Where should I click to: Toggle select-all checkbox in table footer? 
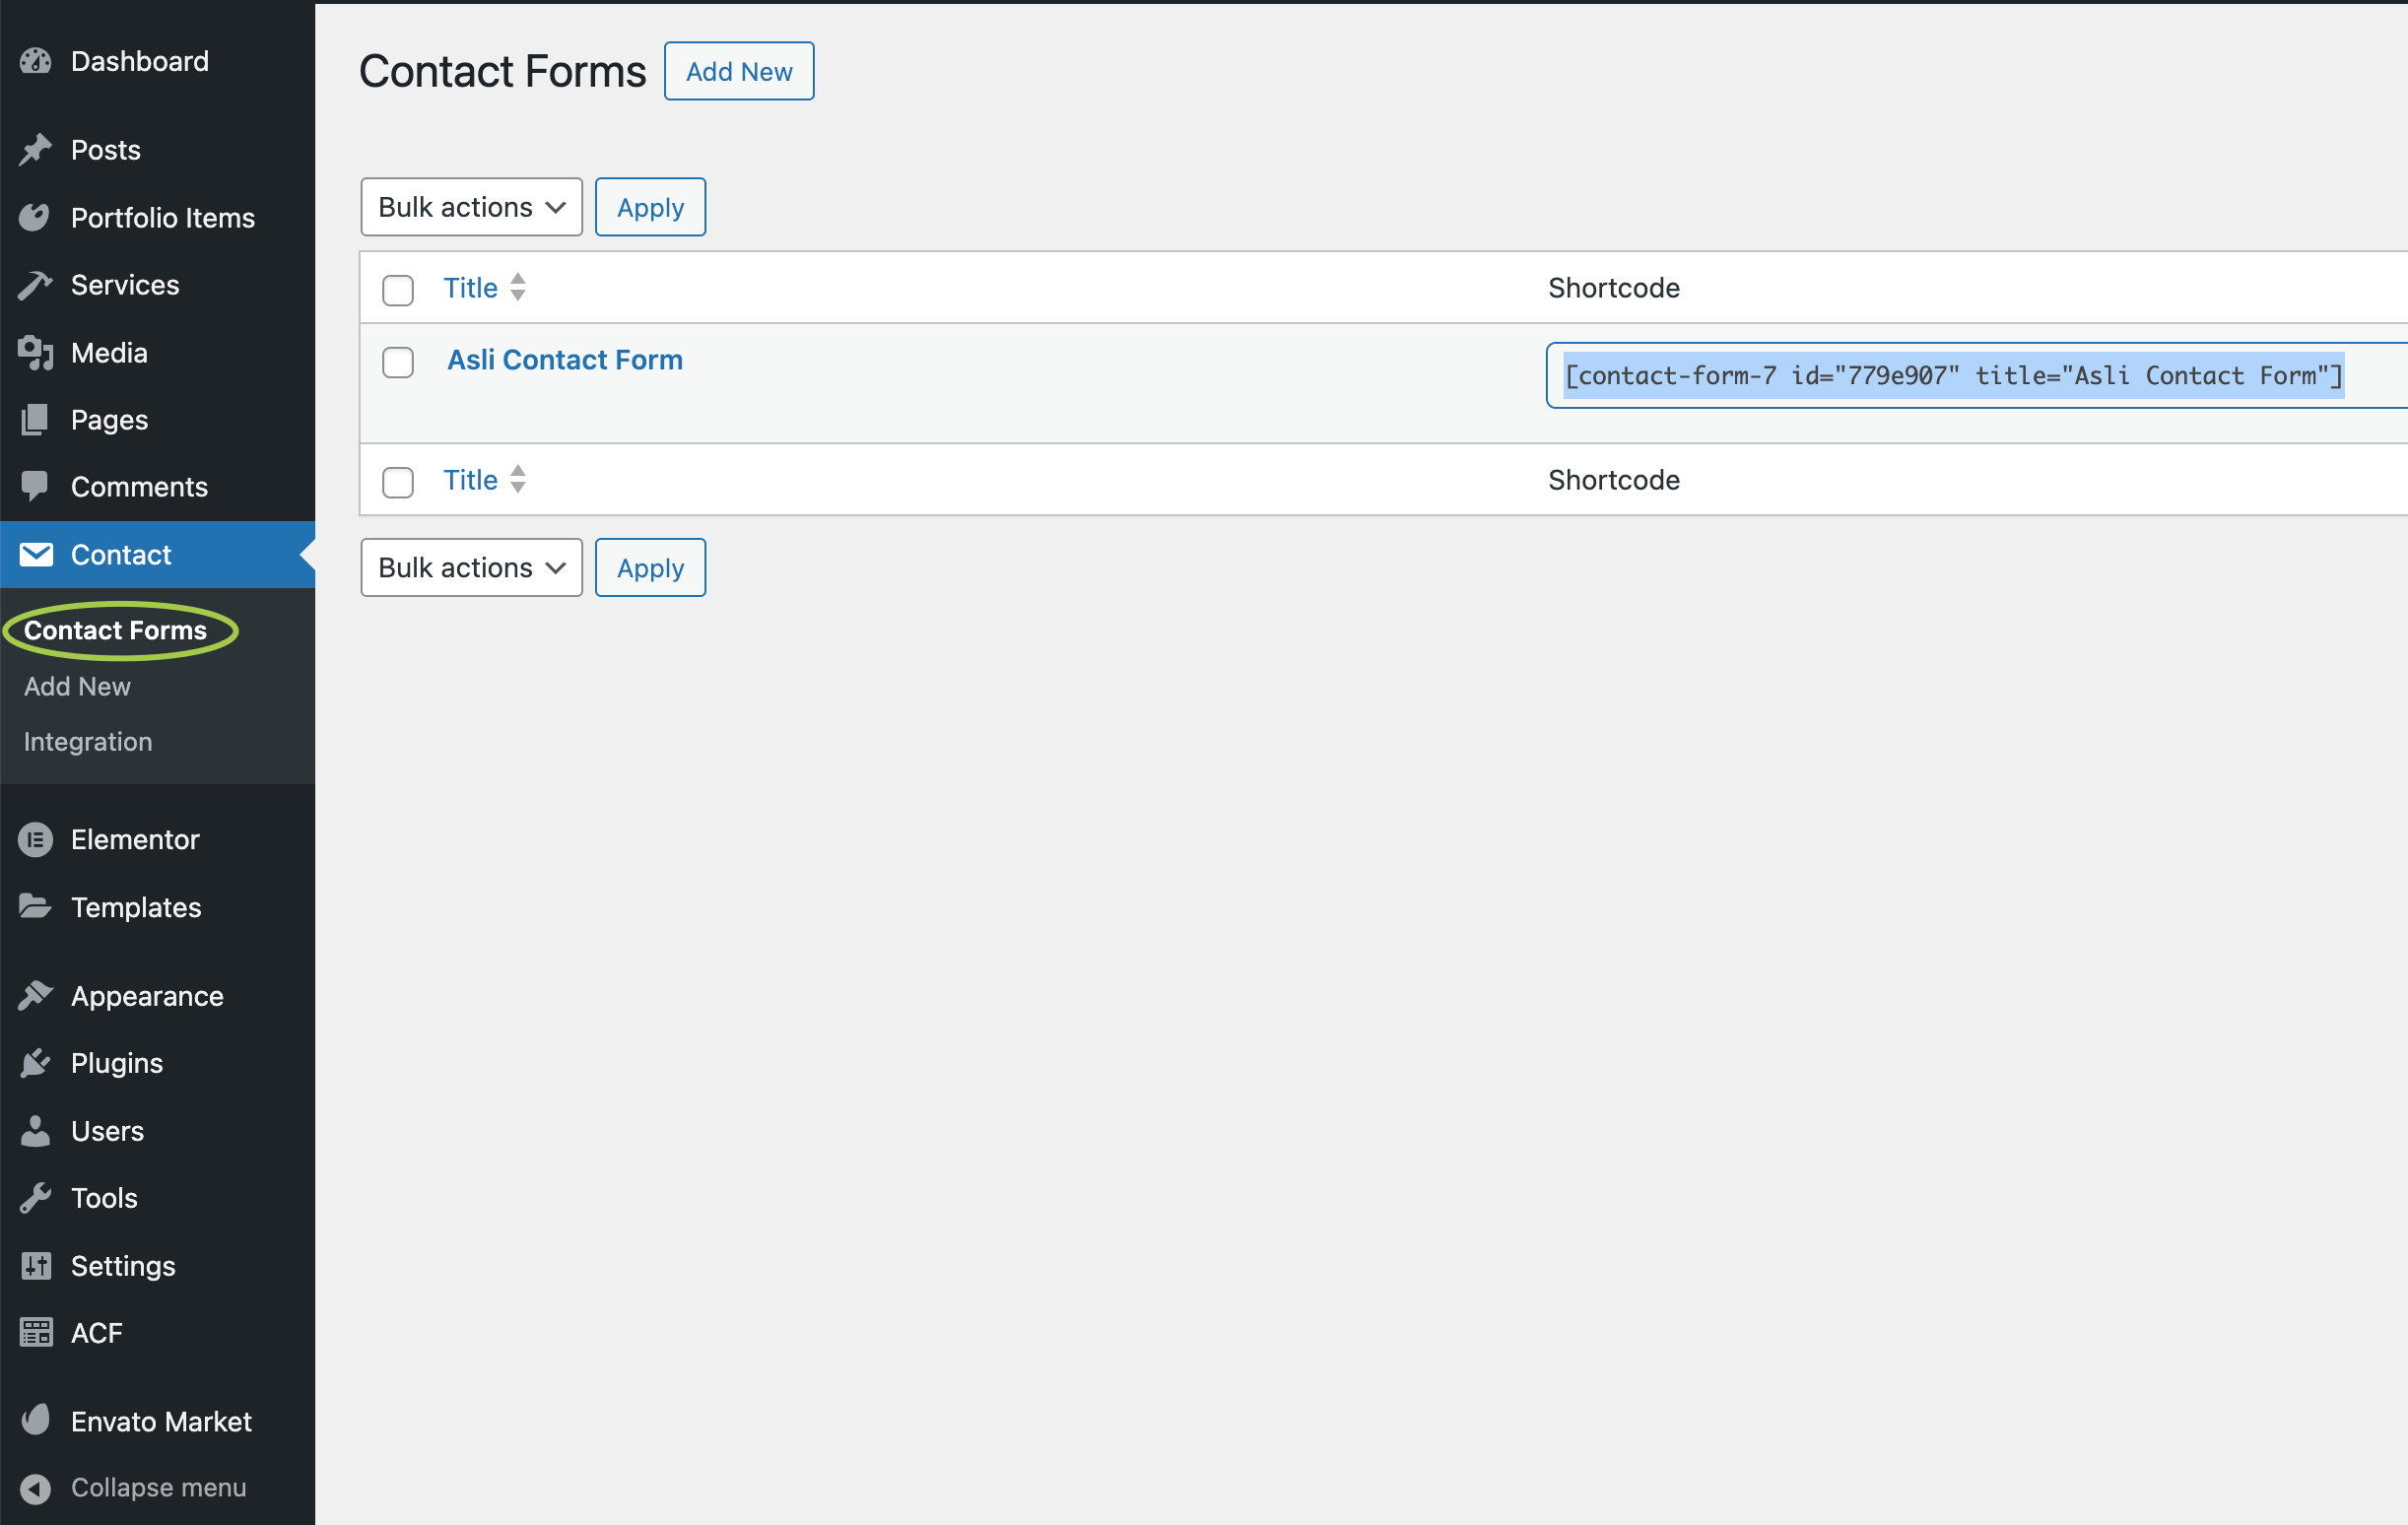[x=398, y=482]
